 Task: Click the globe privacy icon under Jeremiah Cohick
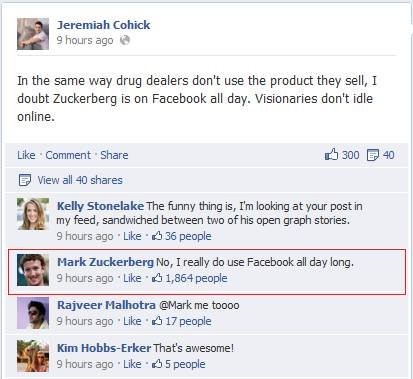pyautogui.click(x=125, y=40)
